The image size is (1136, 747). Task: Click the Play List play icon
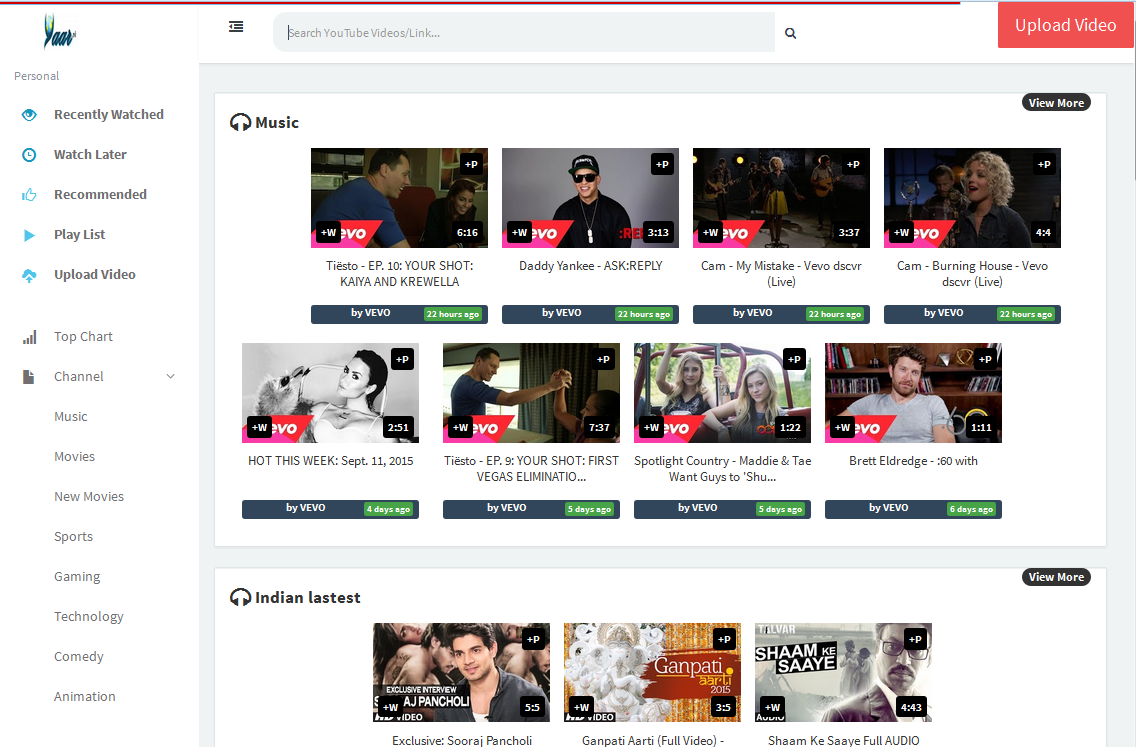pos(29,235)
